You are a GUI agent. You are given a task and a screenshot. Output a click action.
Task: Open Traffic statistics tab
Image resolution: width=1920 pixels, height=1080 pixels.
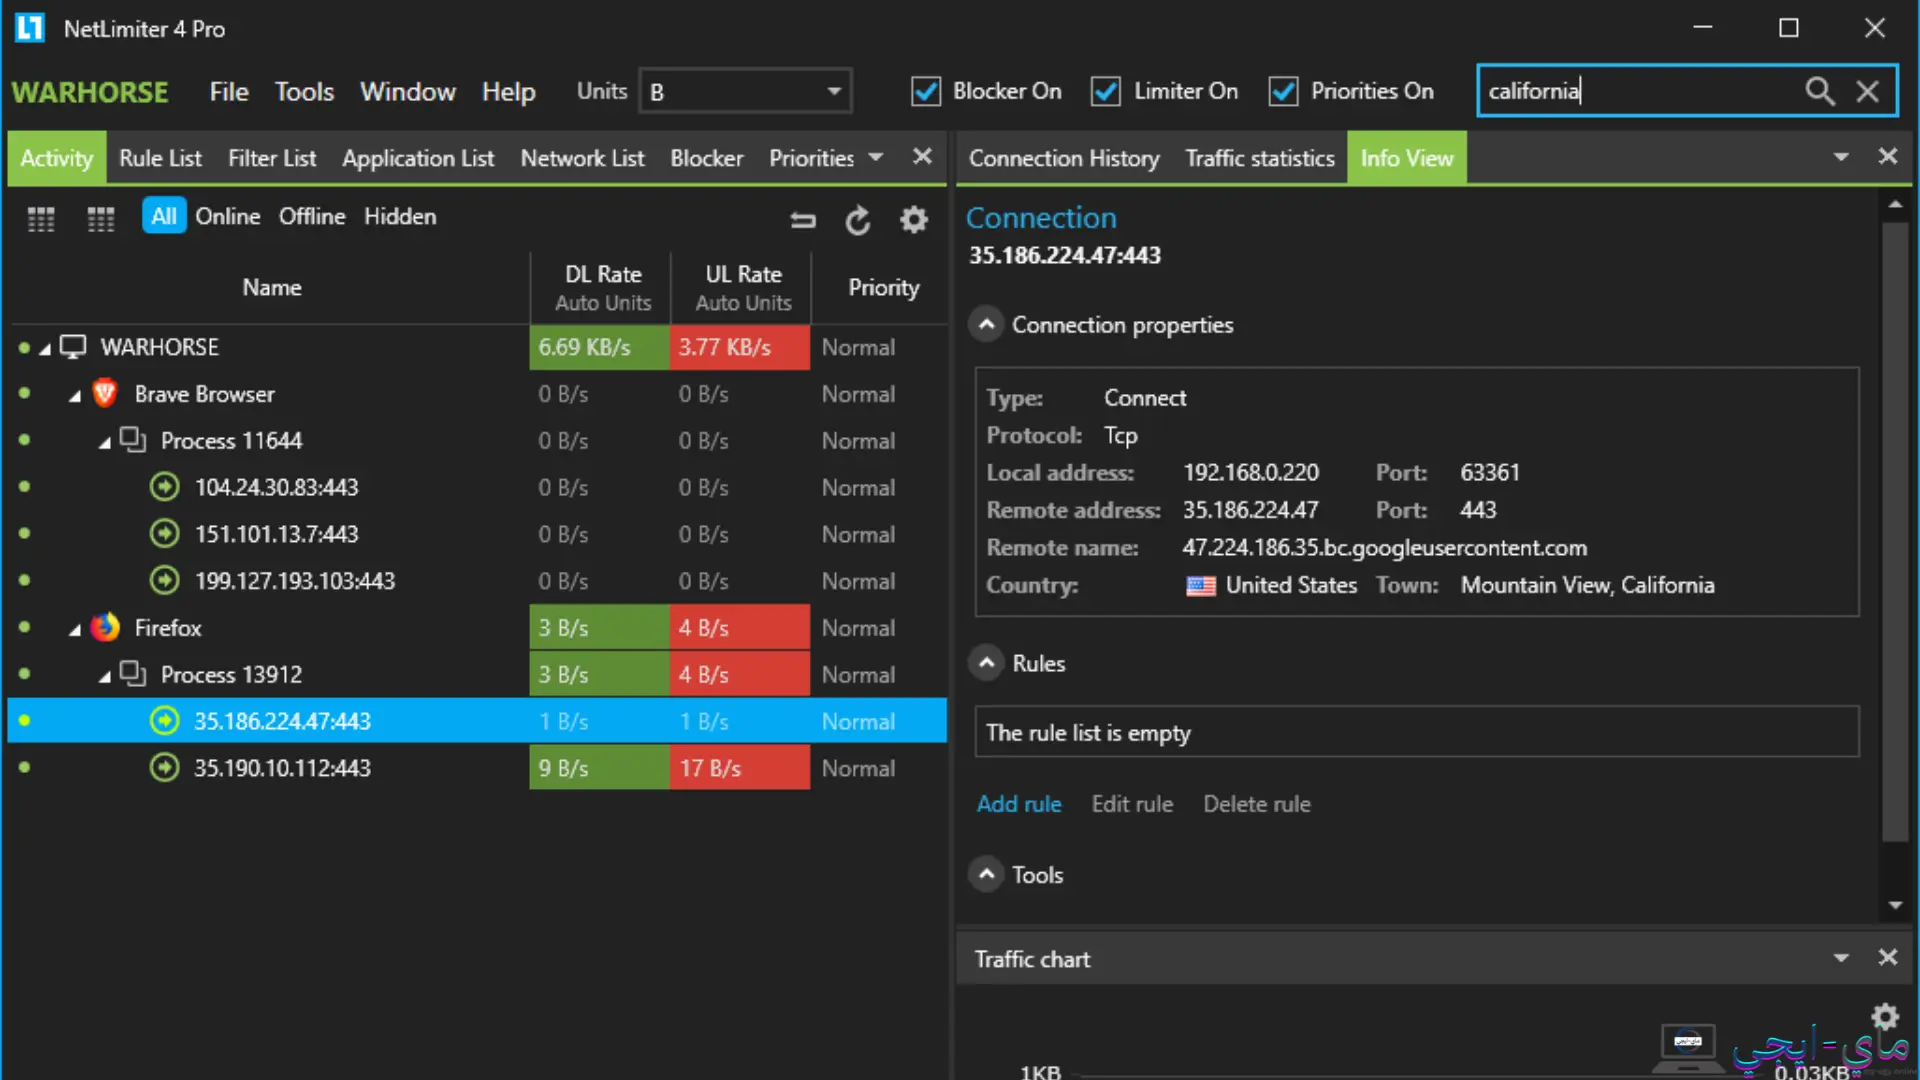tap(1260, 158)
